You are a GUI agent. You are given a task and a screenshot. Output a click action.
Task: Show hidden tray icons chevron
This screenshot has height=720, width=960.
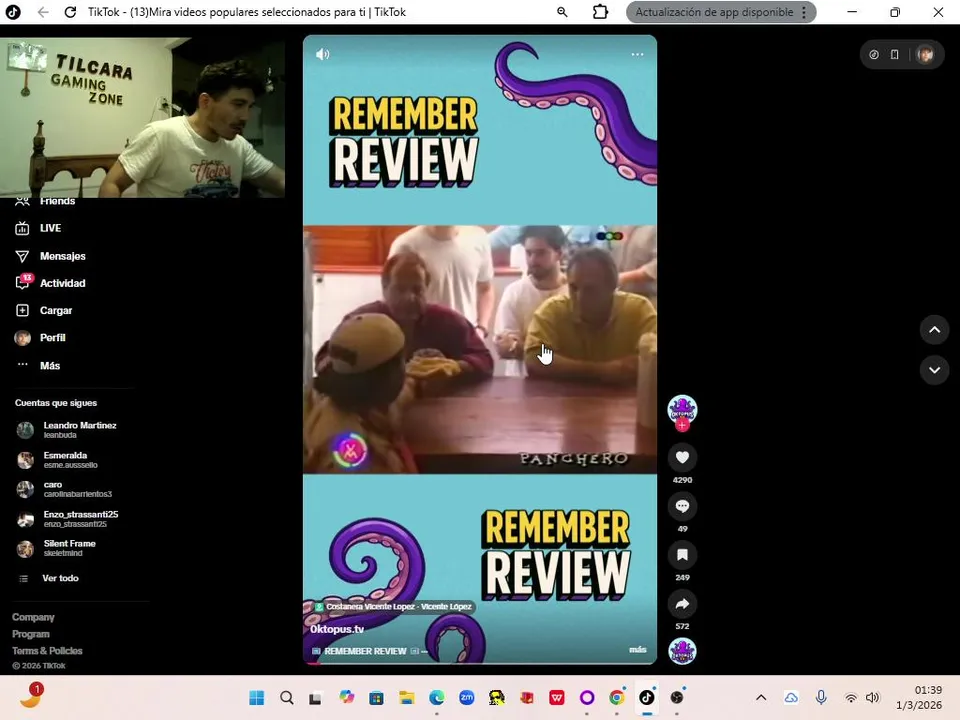[761, 697]
